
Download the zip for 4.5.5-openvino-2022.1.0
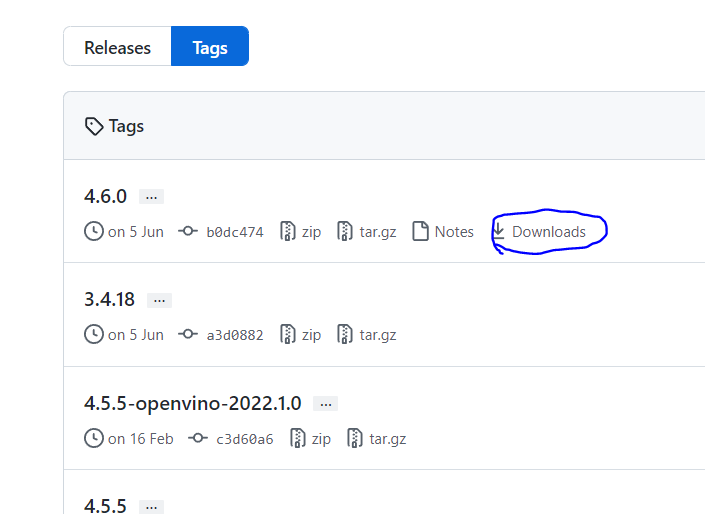click(321, 439)
